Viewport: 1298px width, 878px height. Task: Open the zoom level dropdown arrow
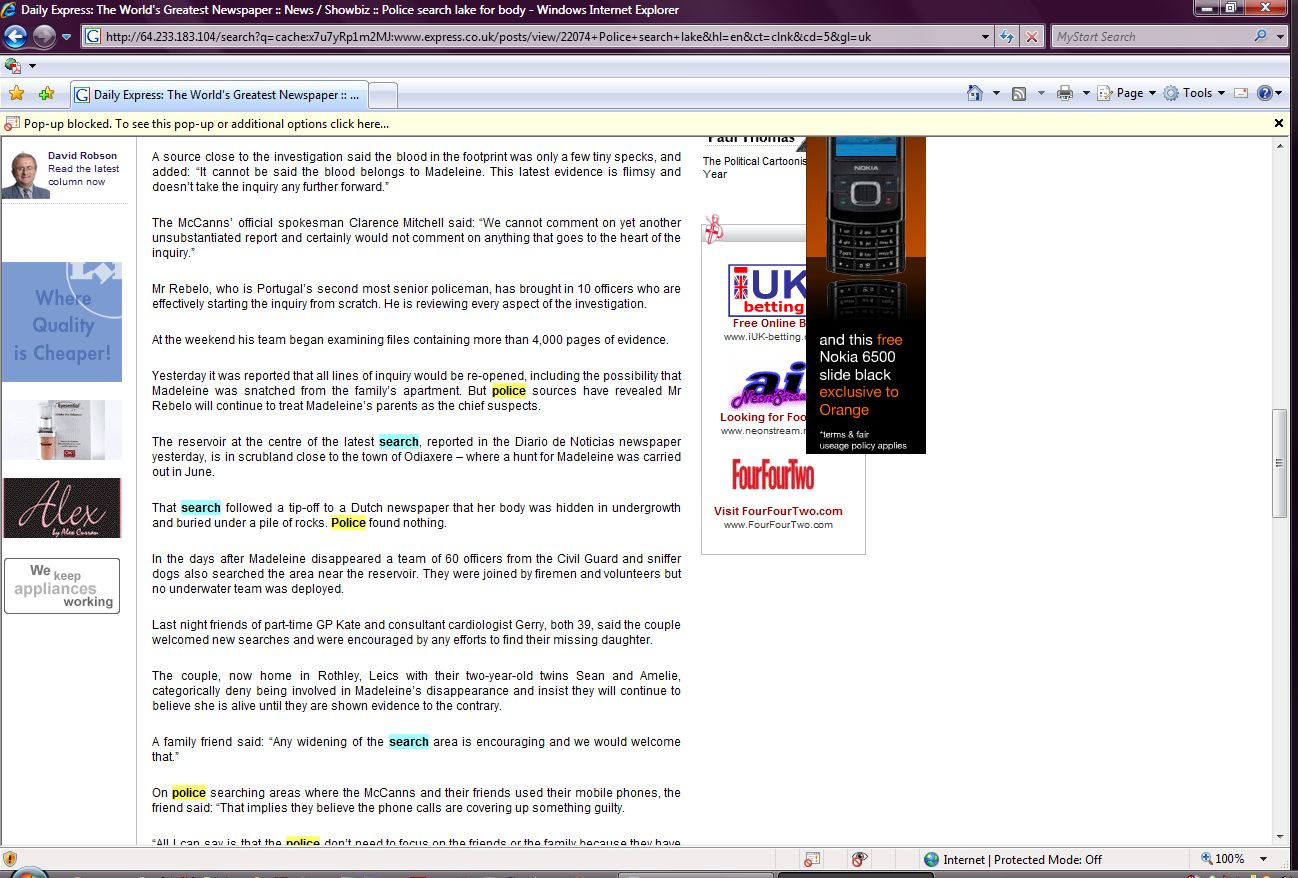pyautogui.click(x=1264, y=859)
